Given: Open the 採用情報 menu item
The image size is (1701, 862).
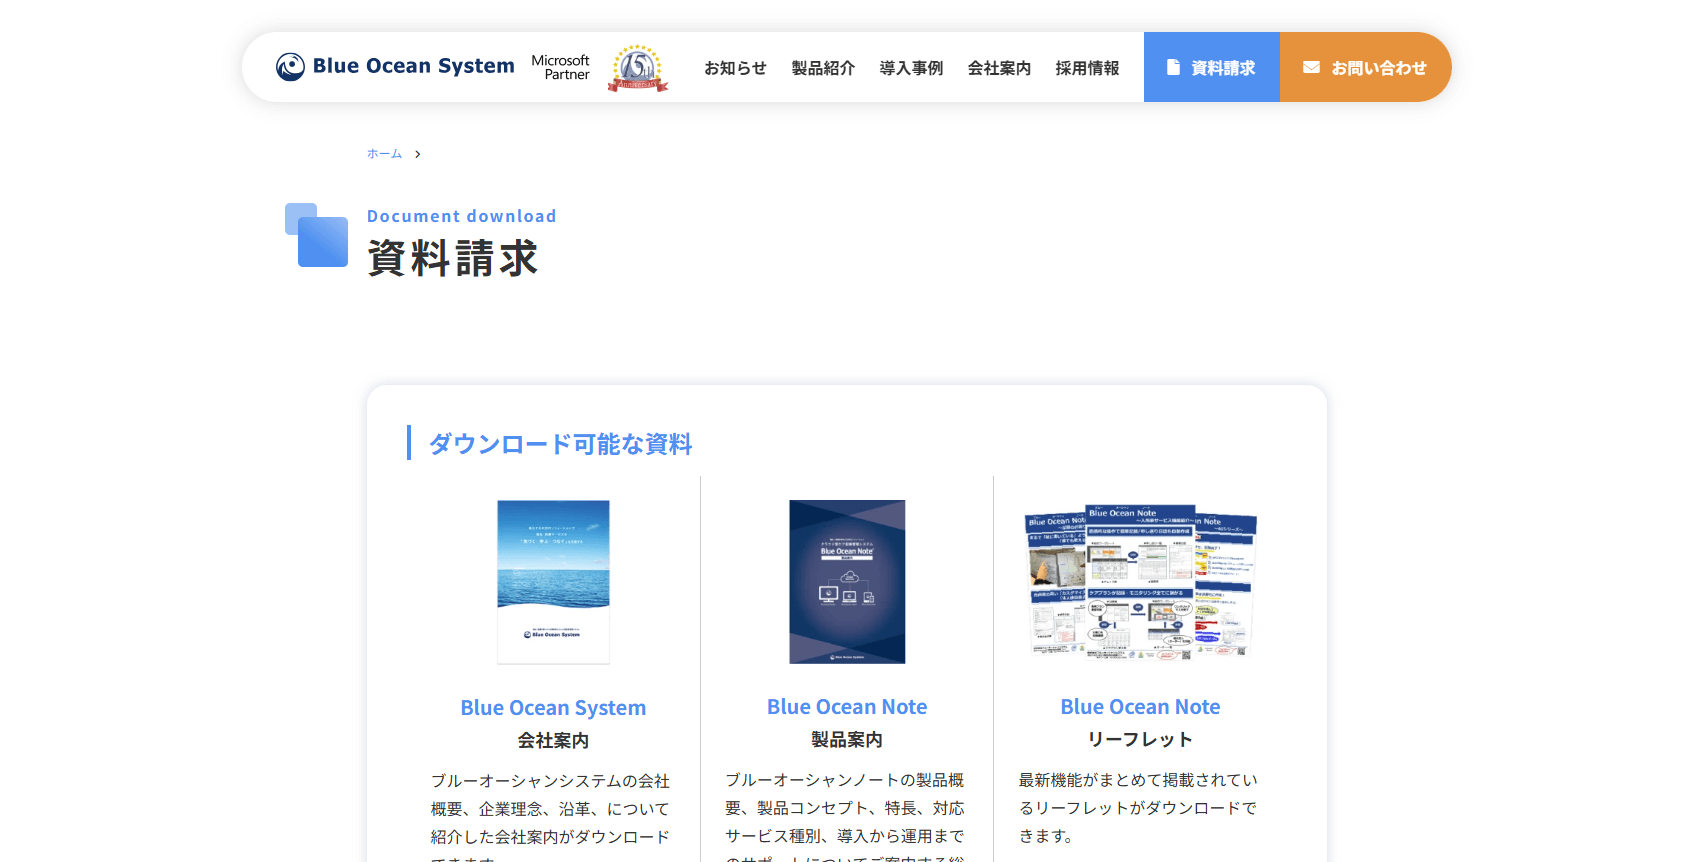Looking at the screenshot, I should point(1087,68).
